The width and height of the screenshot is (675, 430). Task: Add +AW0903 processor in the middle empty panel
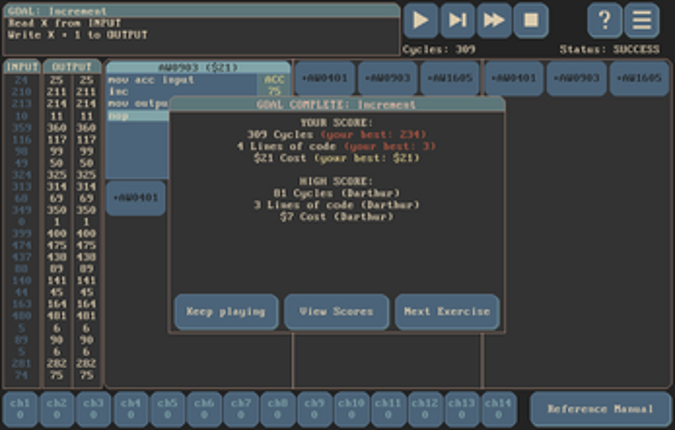click(388, 78)
